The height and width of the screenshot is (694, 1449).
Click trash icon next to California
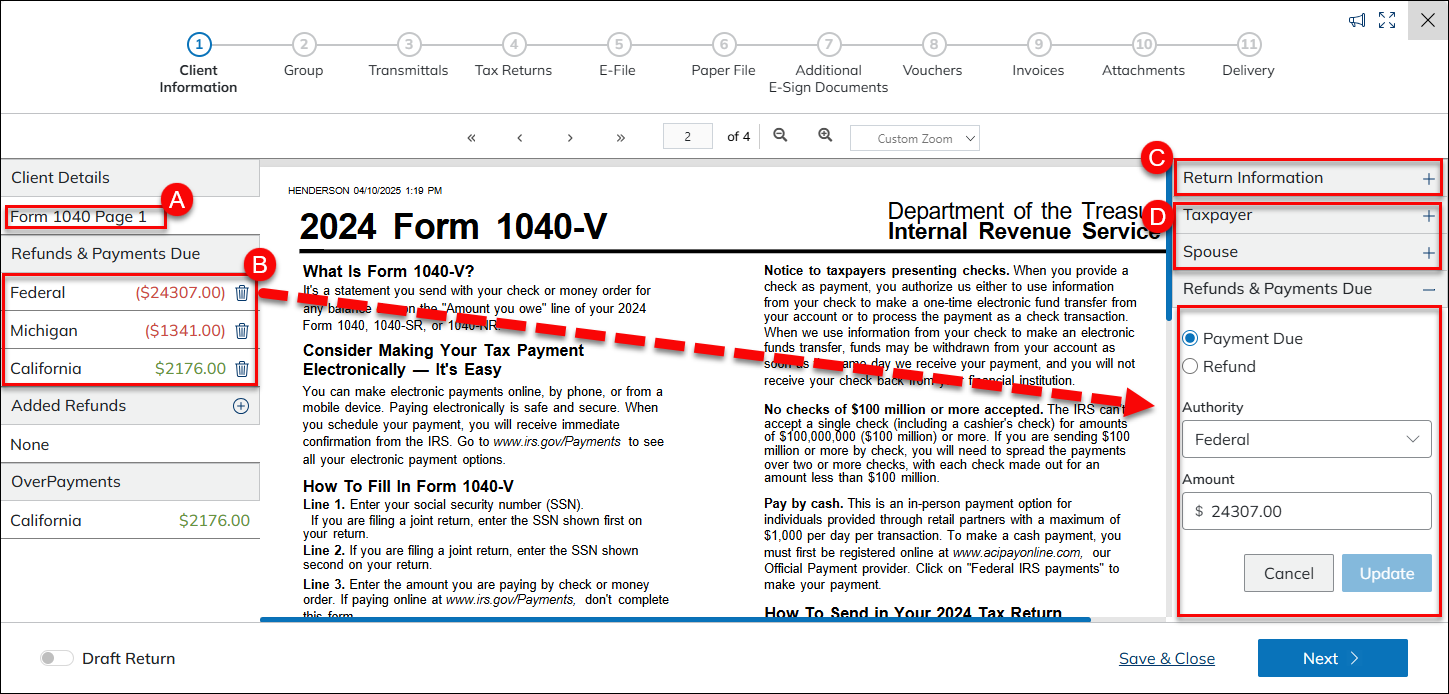[242, 369]
